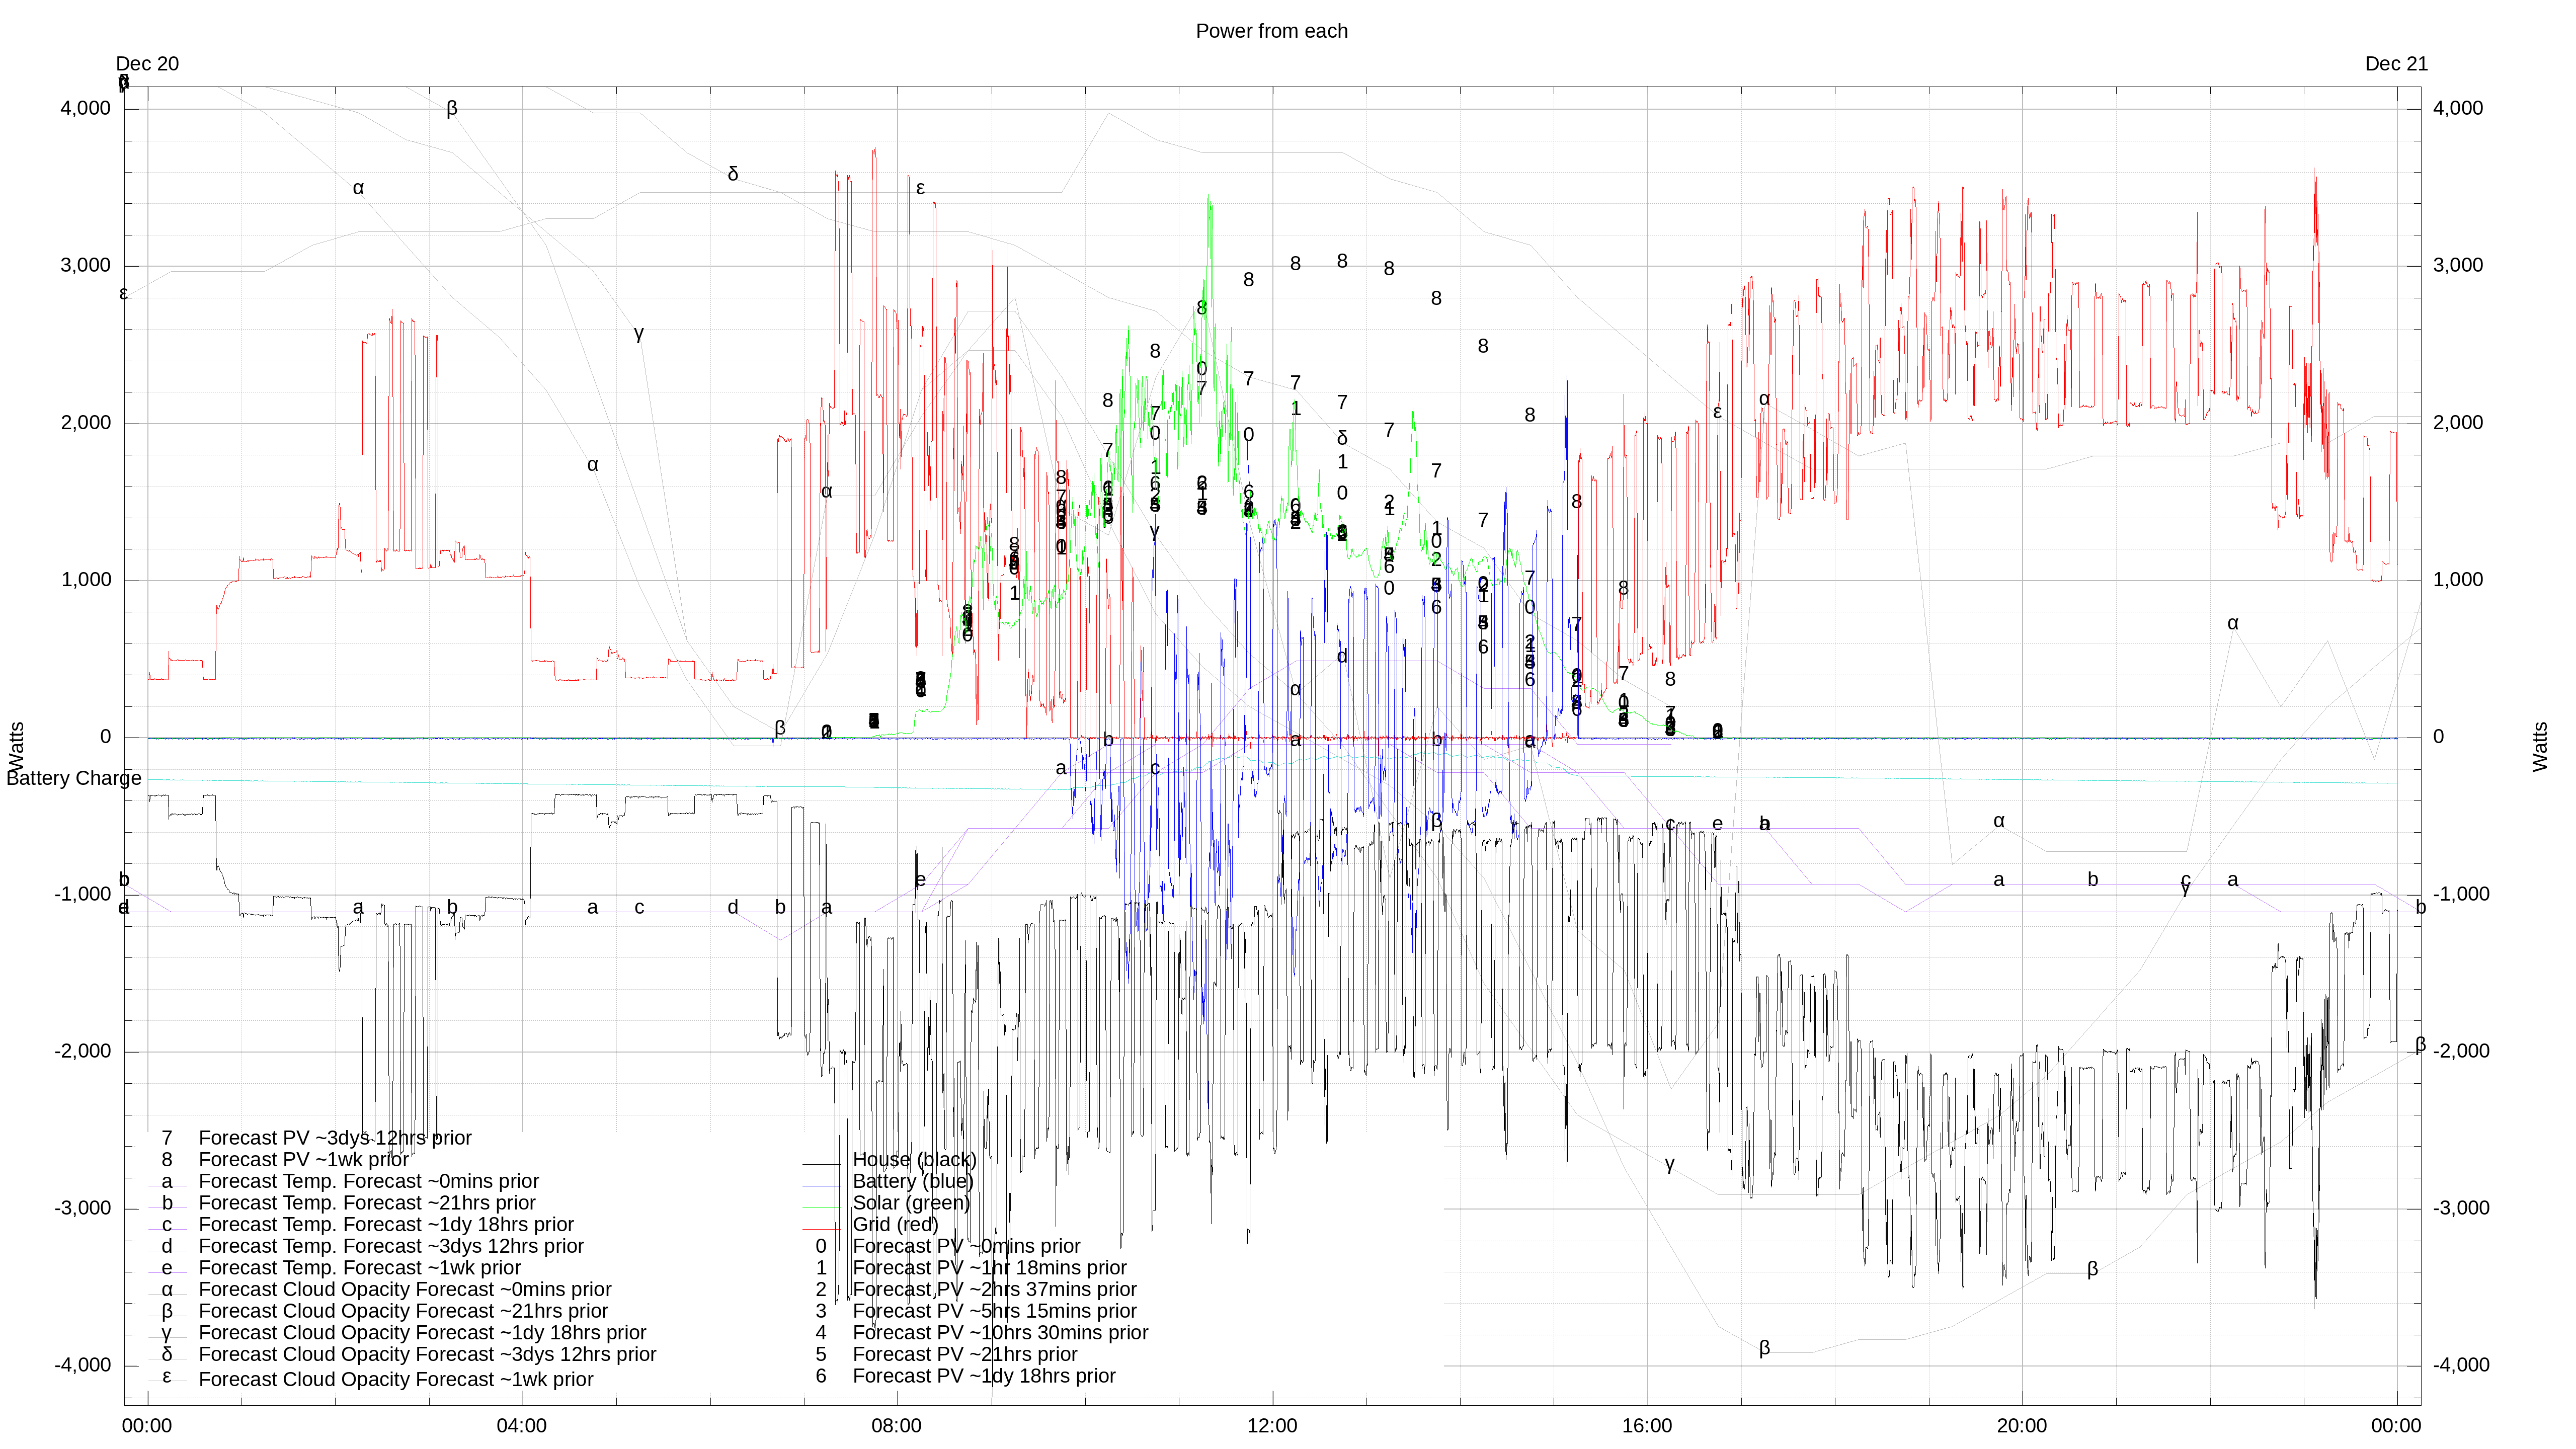Click the '20:00' time axis tick
Viewport: 2576px width, 1449px height.
(x=2021, y=1426)
